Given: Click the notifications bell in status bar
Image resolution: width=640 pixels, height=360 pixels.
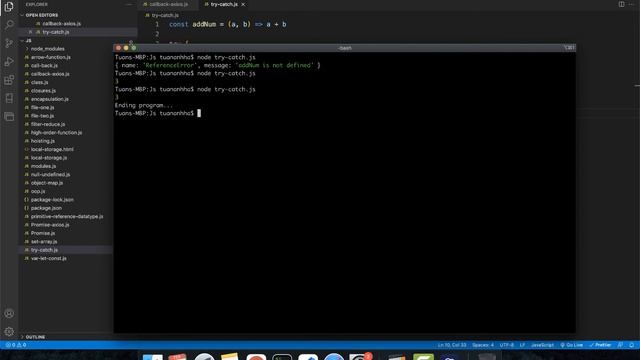Looking at the screenshot, I should tap(631, 345).
